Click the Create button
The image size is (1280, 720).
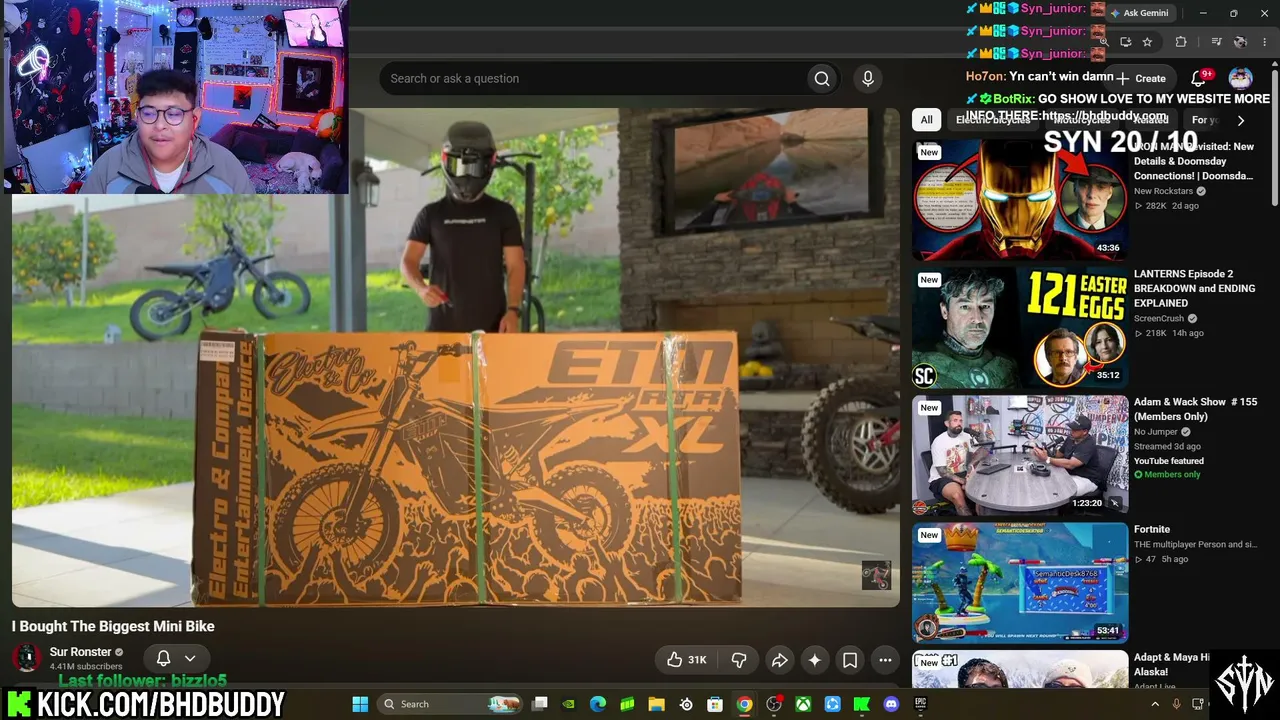(x=1141, y=78)
